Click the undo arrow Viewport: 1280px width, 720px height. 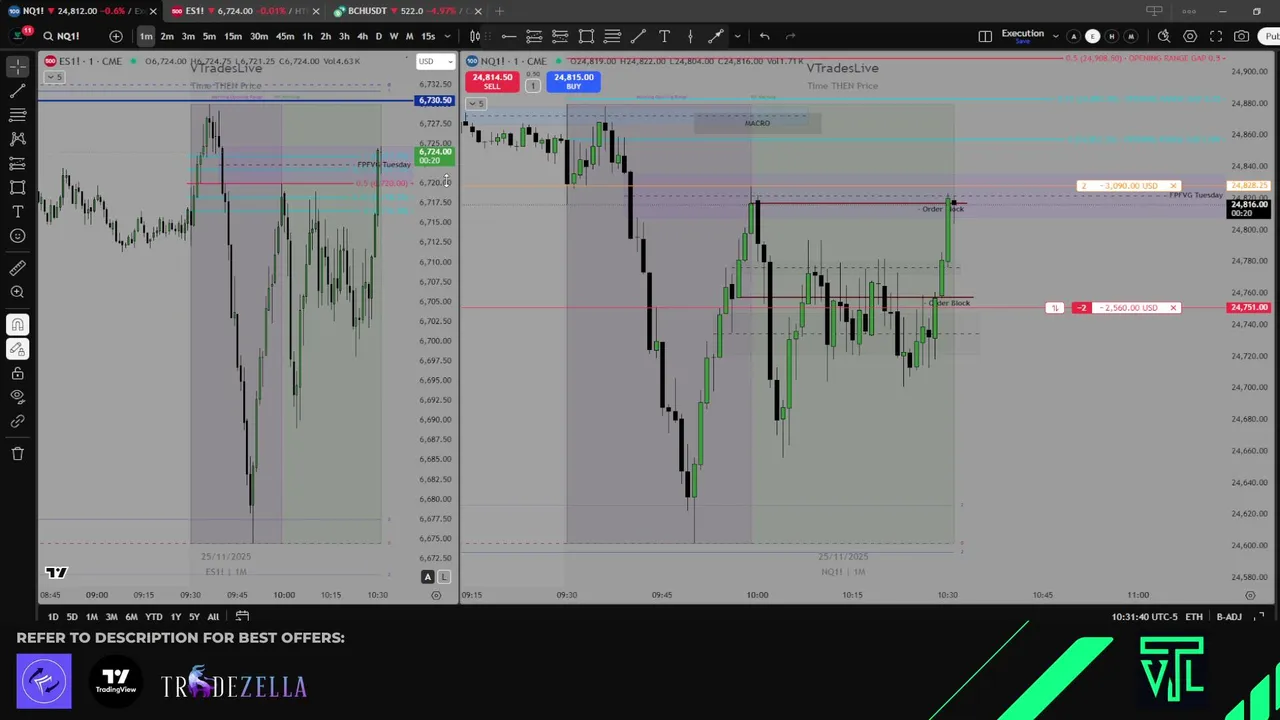(764, 36)
